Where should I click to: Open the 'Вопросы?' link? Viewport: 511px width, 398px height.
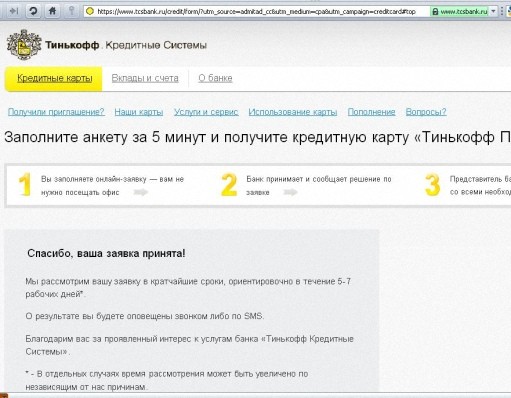point(426,112)
